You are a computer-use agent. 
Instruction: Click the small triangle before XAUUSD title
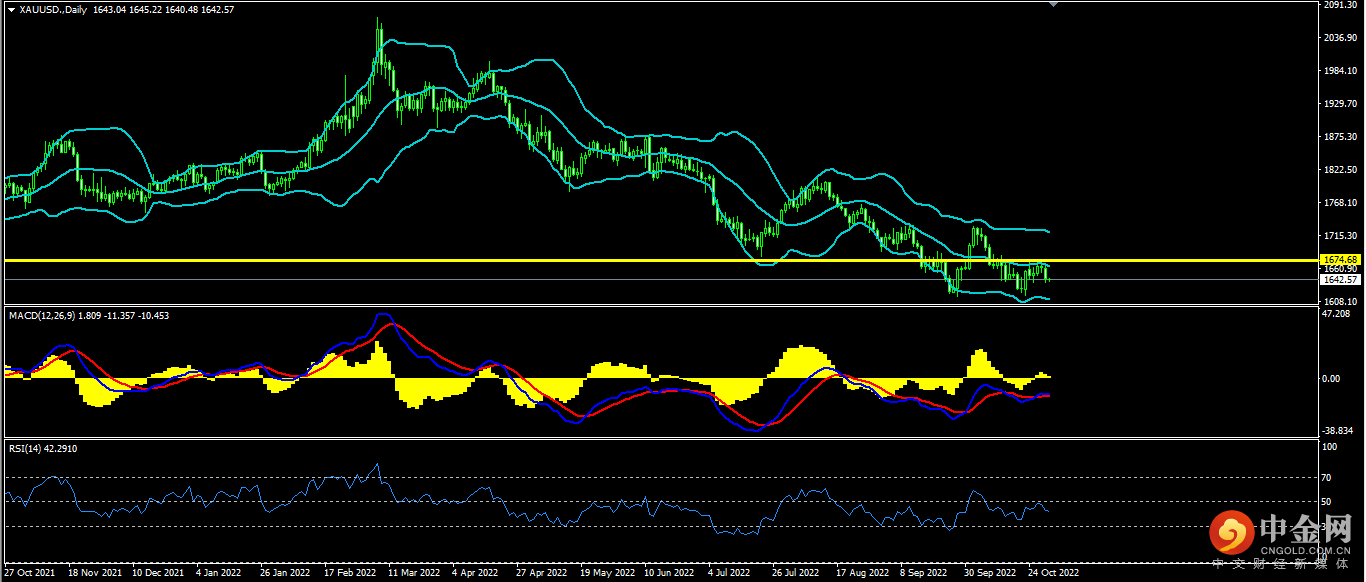(x=11, y=9)
